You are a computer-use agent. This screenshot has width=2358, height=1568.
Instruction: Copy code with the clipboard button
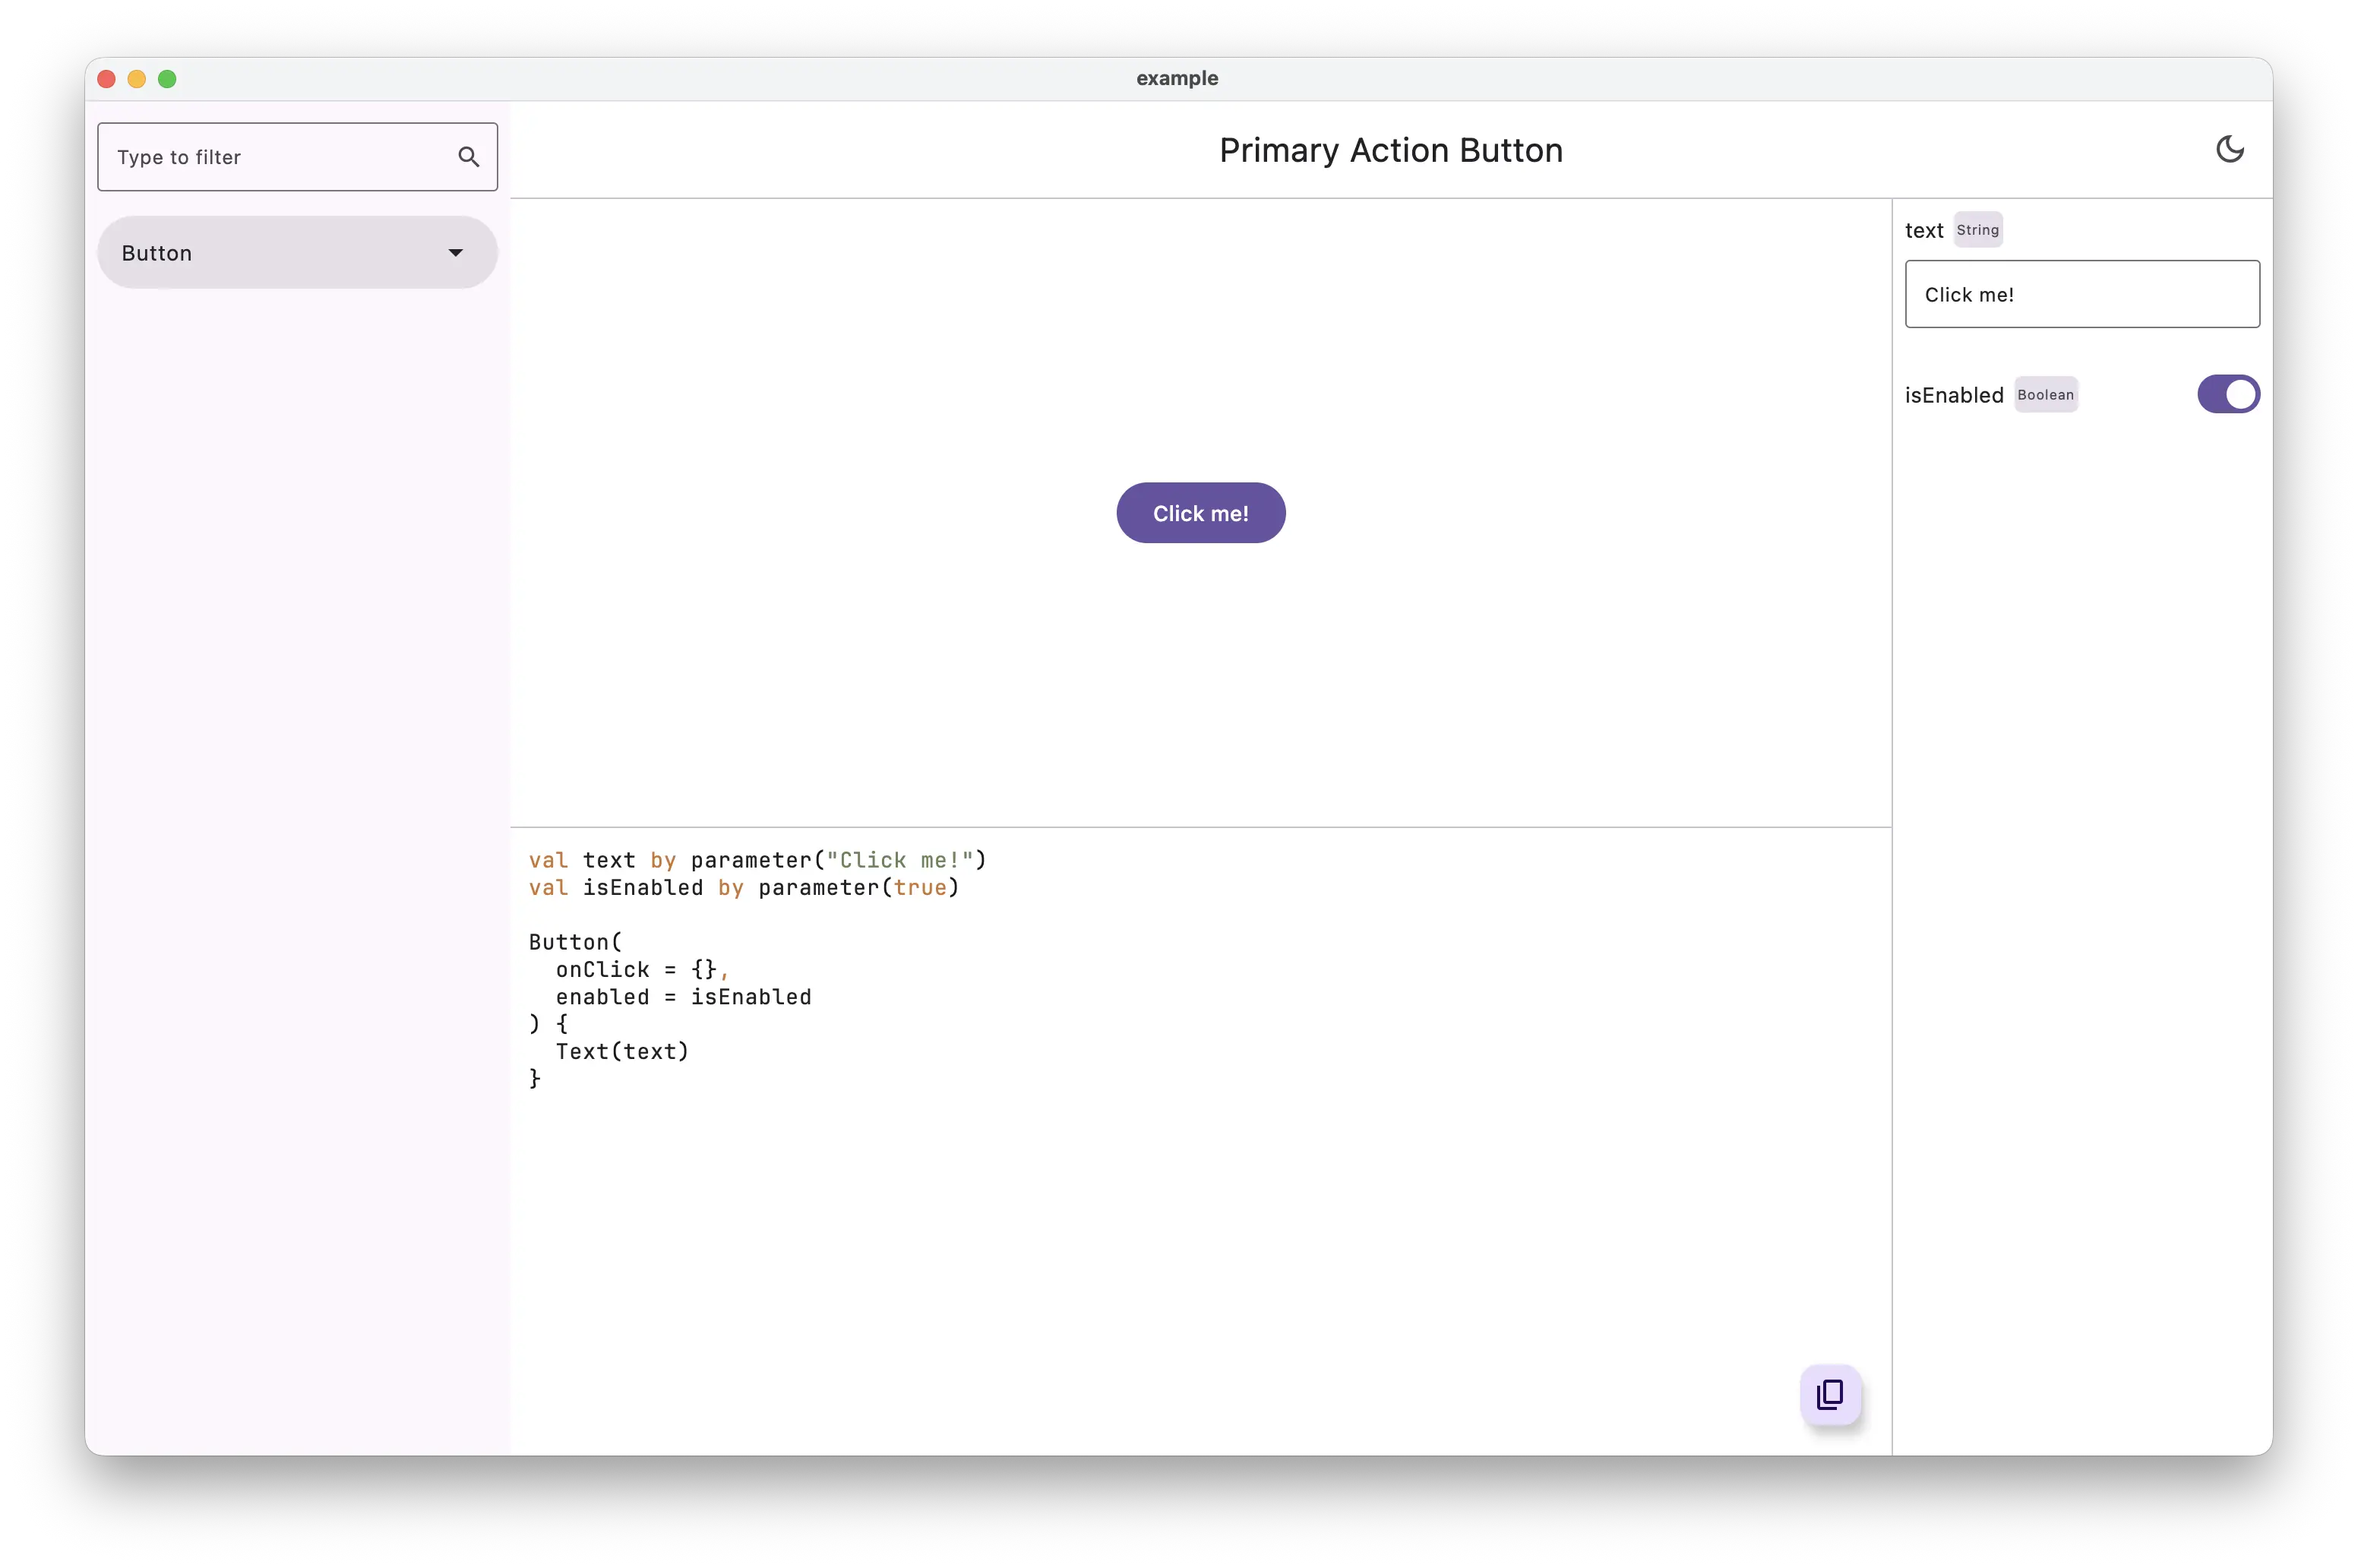[1830, 1394]
